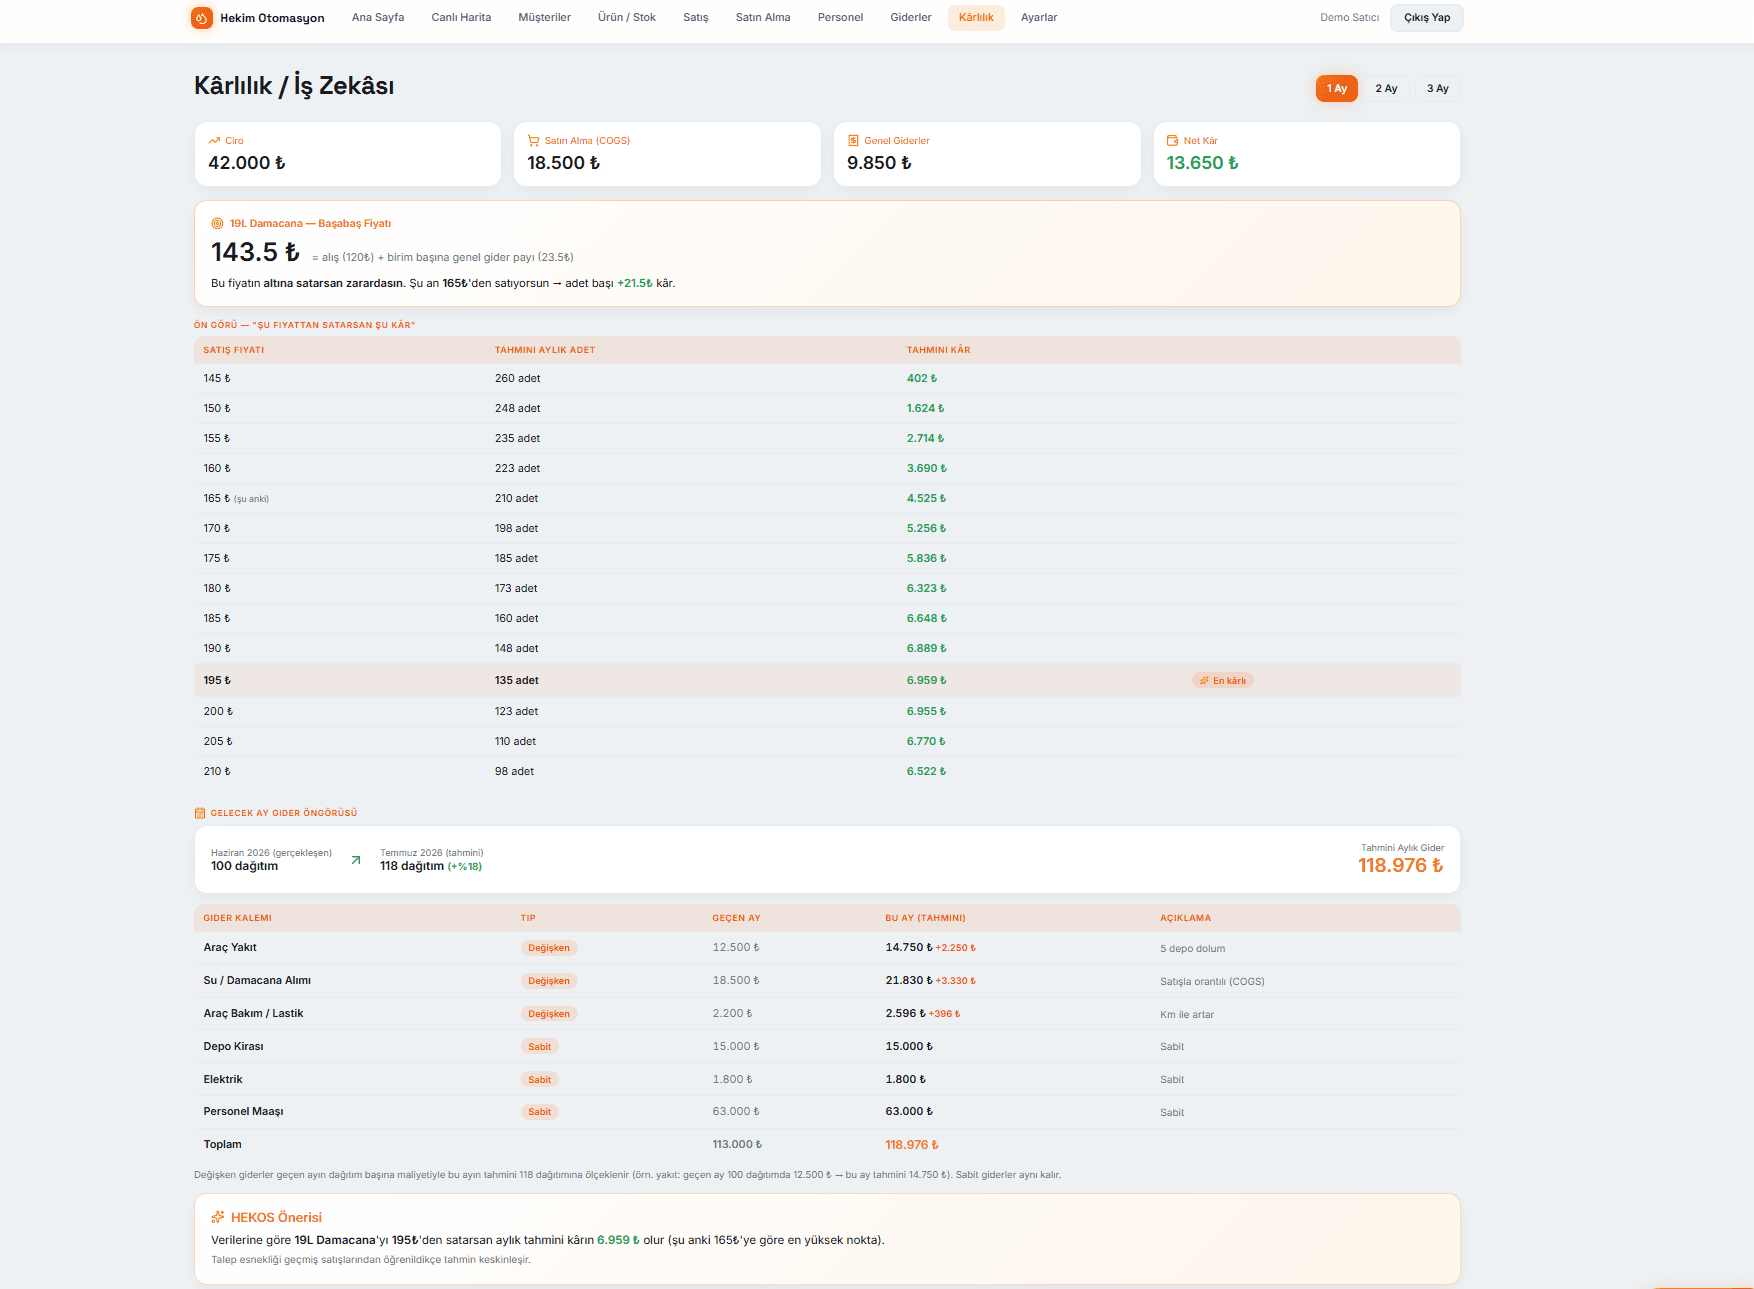Click the 13.650 ₺ Net Kâr value
Image resolution: width=1754 pixels, height=1289 pixels.
[x=1203, y=163]
